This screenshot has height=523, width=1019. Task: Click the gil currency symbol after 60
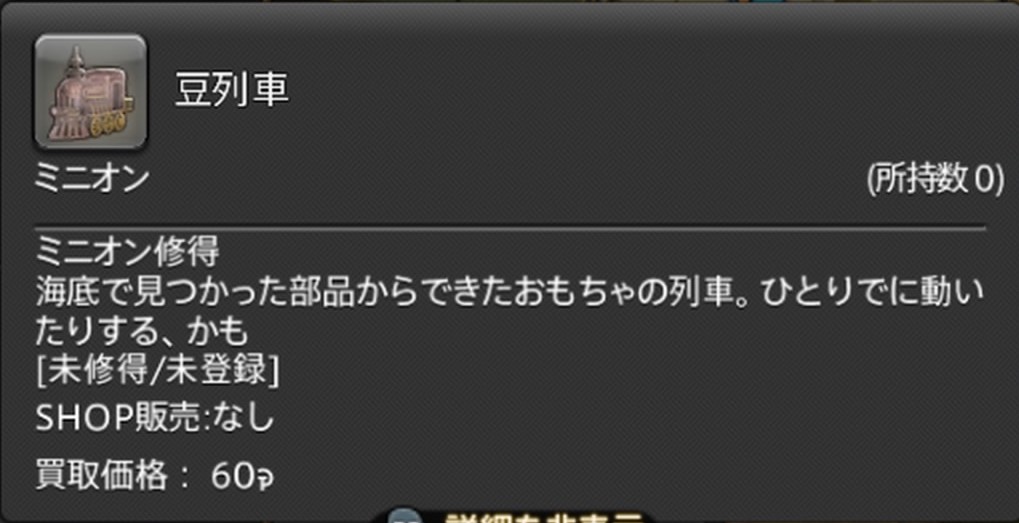(263, 479)
